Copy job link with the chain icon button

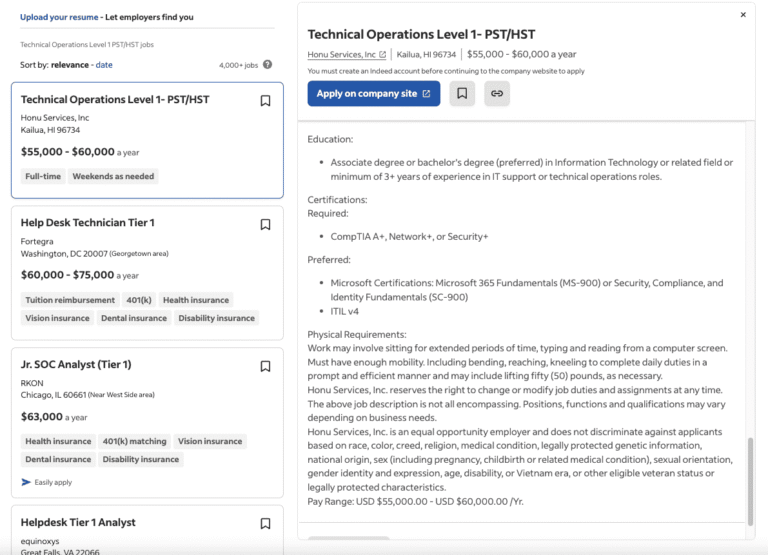[x=497, y=94]
